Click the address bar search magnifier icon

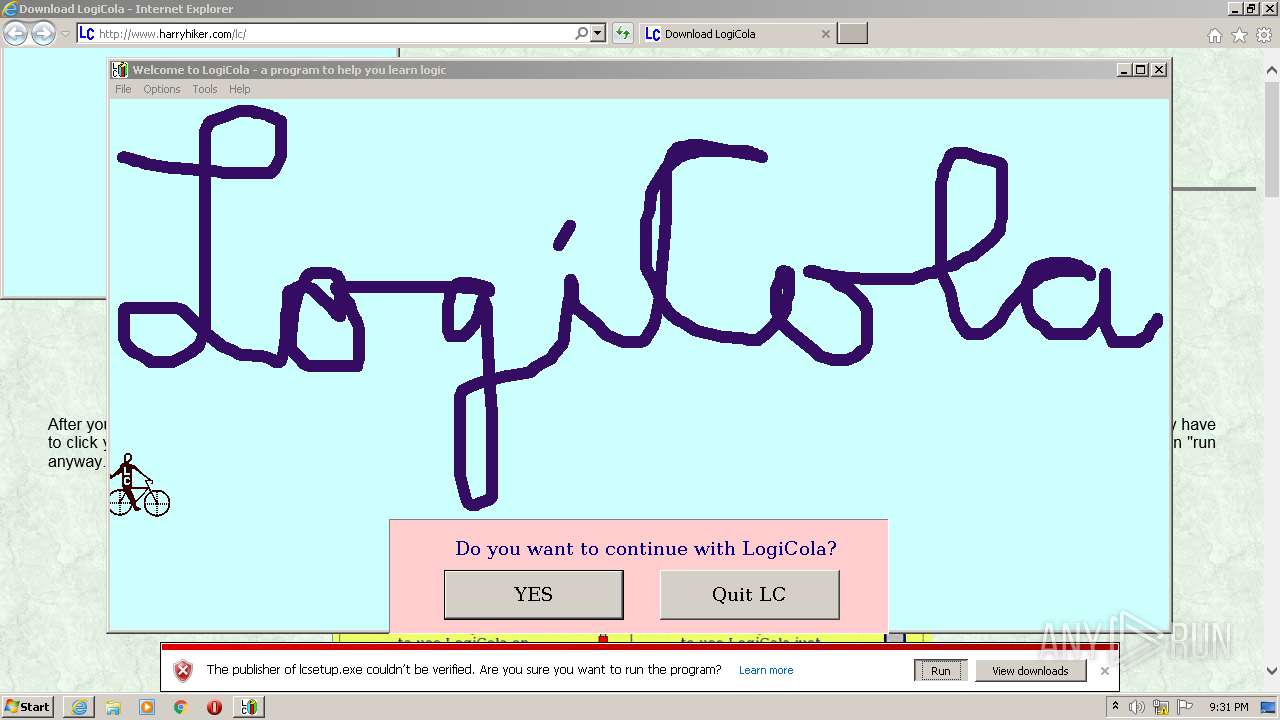point(582,33)
